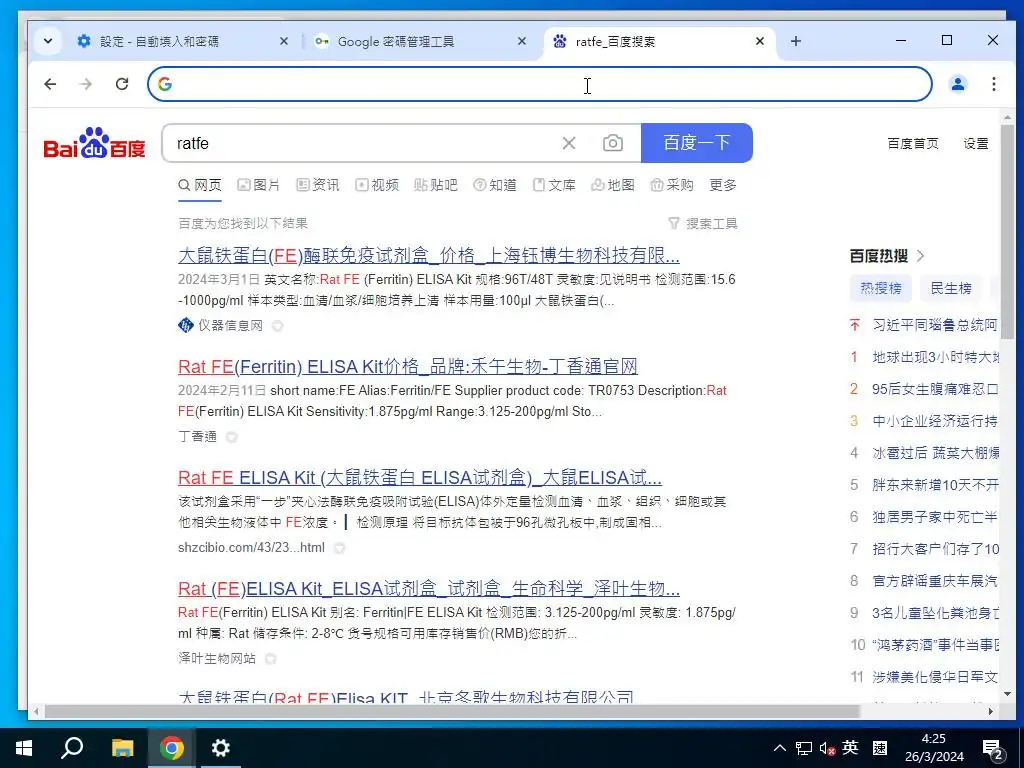
Task: Open File Explorer from the taskbar
Action: click(x=122, y=748)
